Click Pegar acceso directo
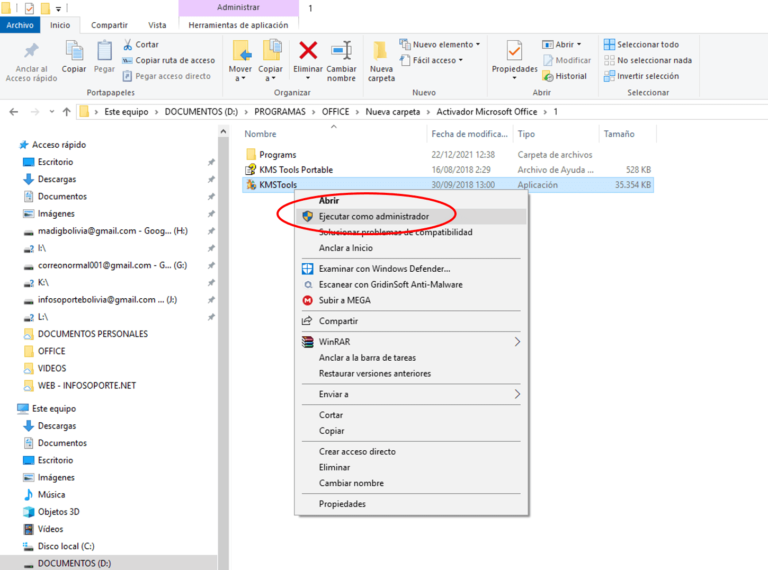 tap(167, 76)
